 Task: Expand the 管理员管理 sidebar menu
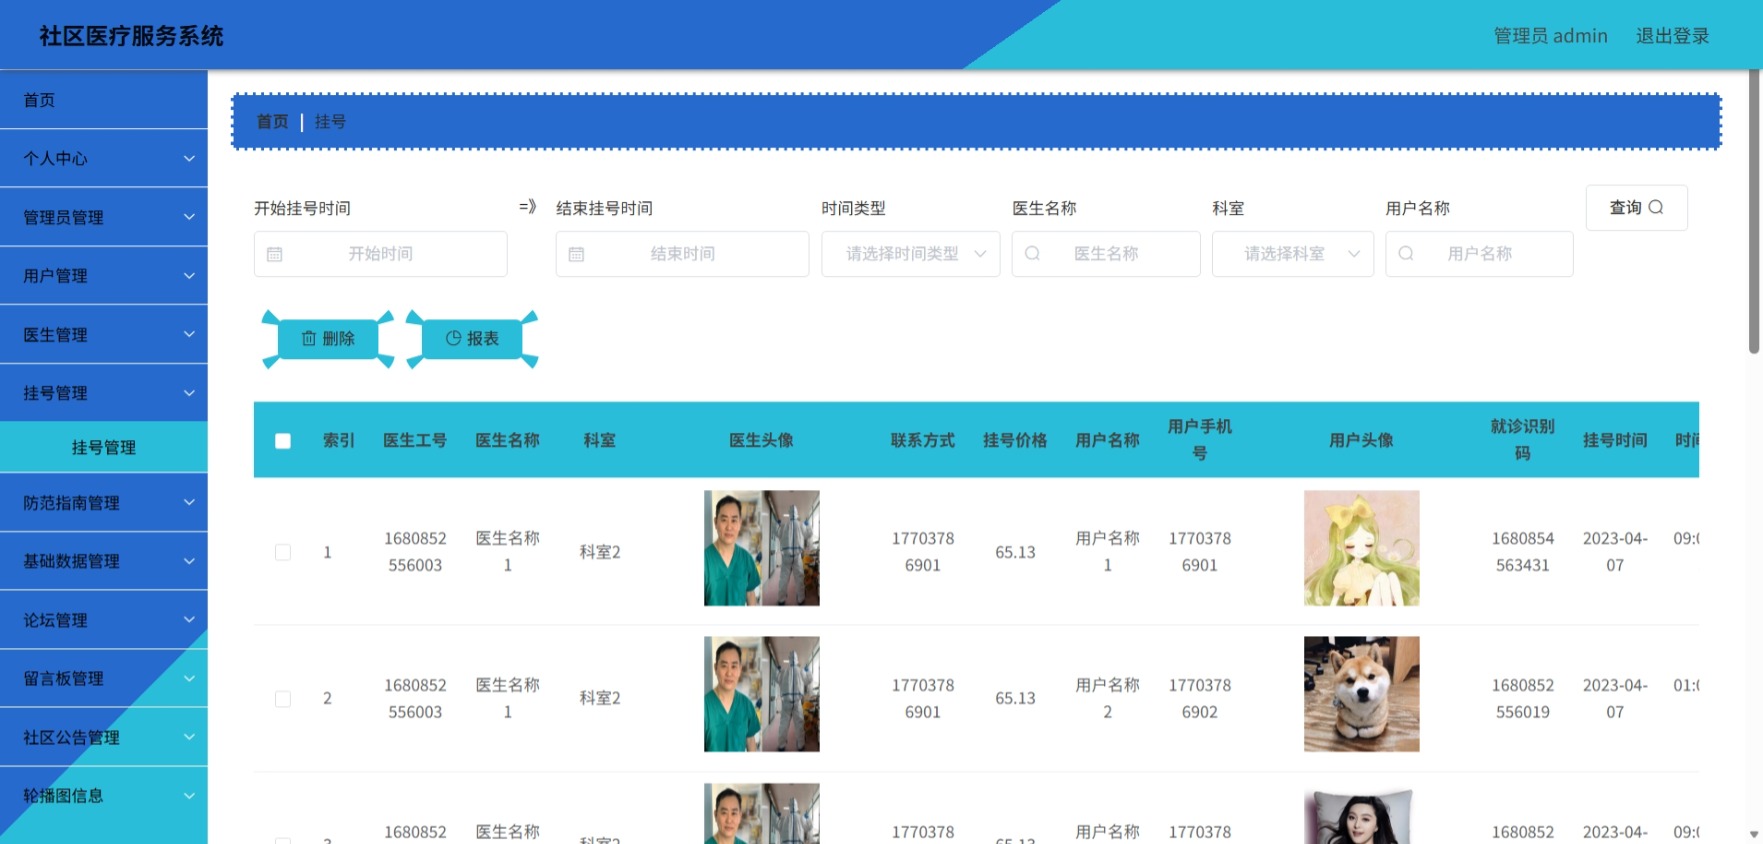click(104, 217)
